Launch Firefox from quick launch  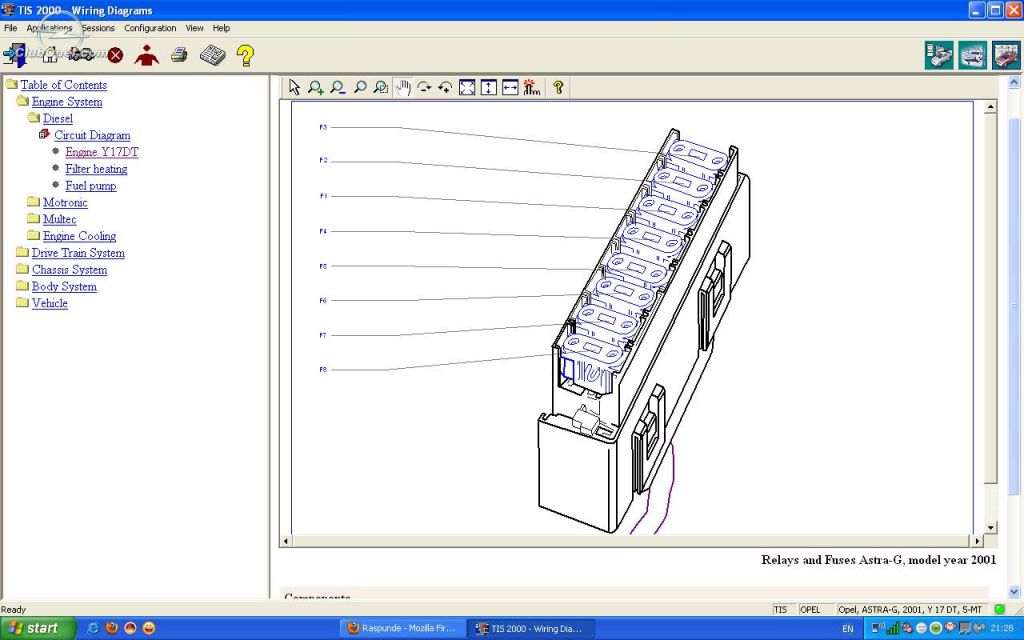click(x=112, y=628)
